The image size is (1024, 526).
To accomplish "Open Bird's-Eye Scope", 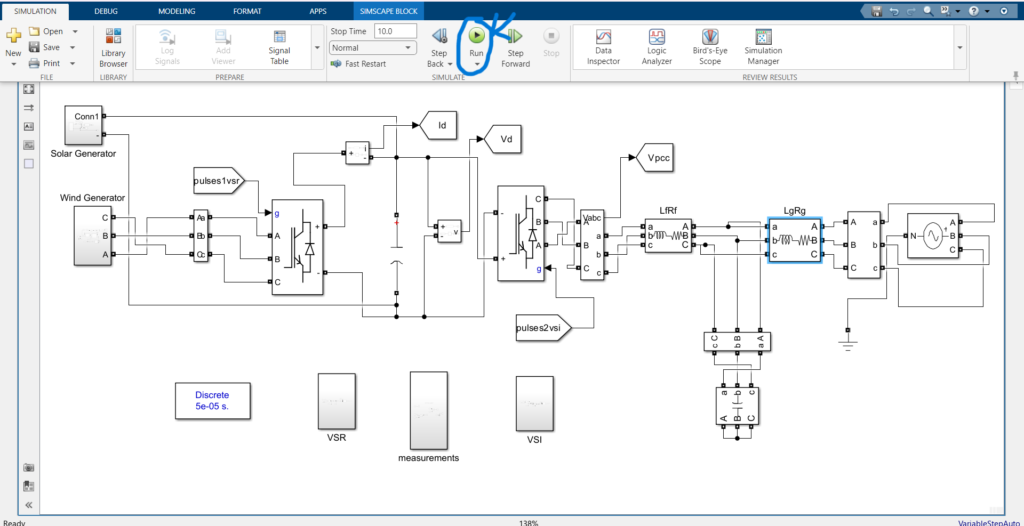I will [x=710, y=47].
